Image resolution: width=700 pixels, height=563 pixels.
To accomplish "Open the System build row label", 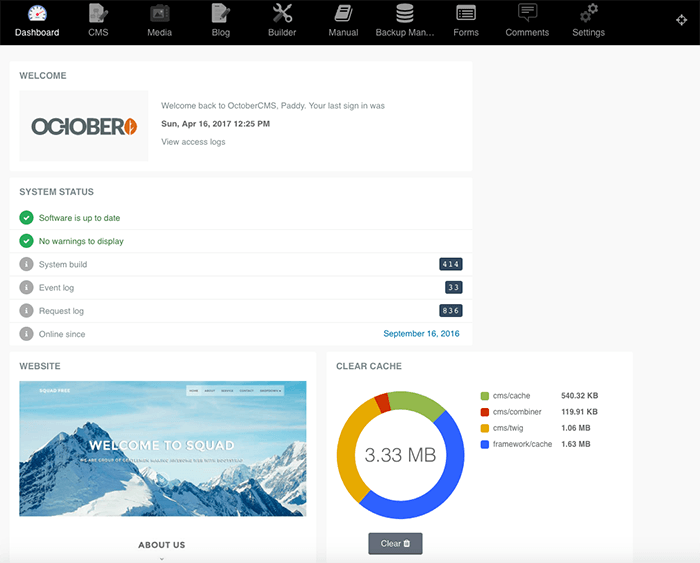I will 63,264.
